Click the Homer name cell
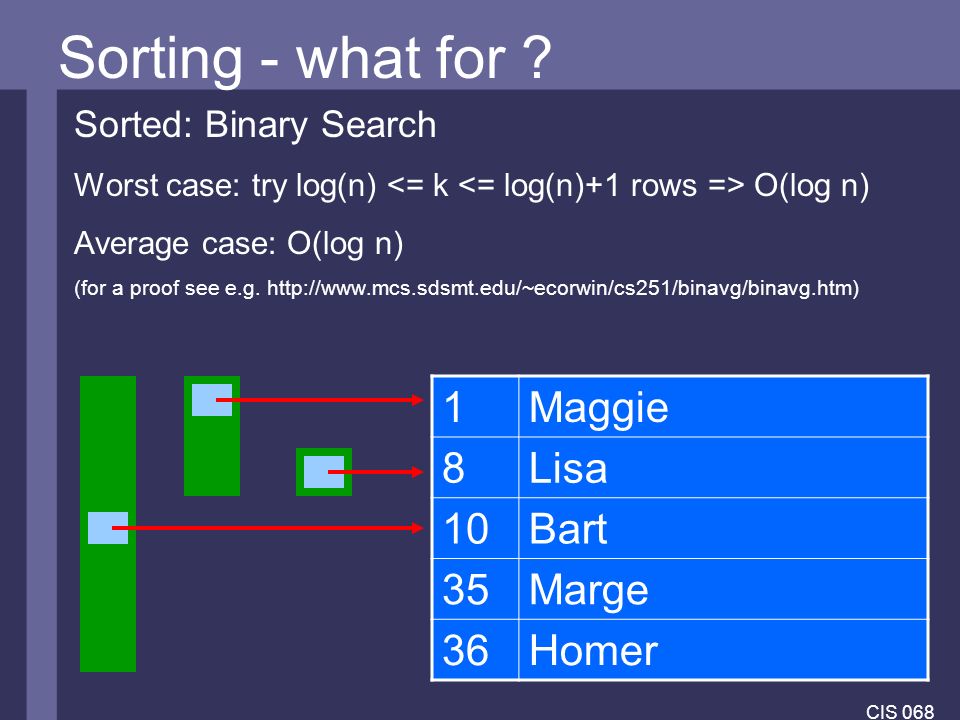 click(723, 650)
